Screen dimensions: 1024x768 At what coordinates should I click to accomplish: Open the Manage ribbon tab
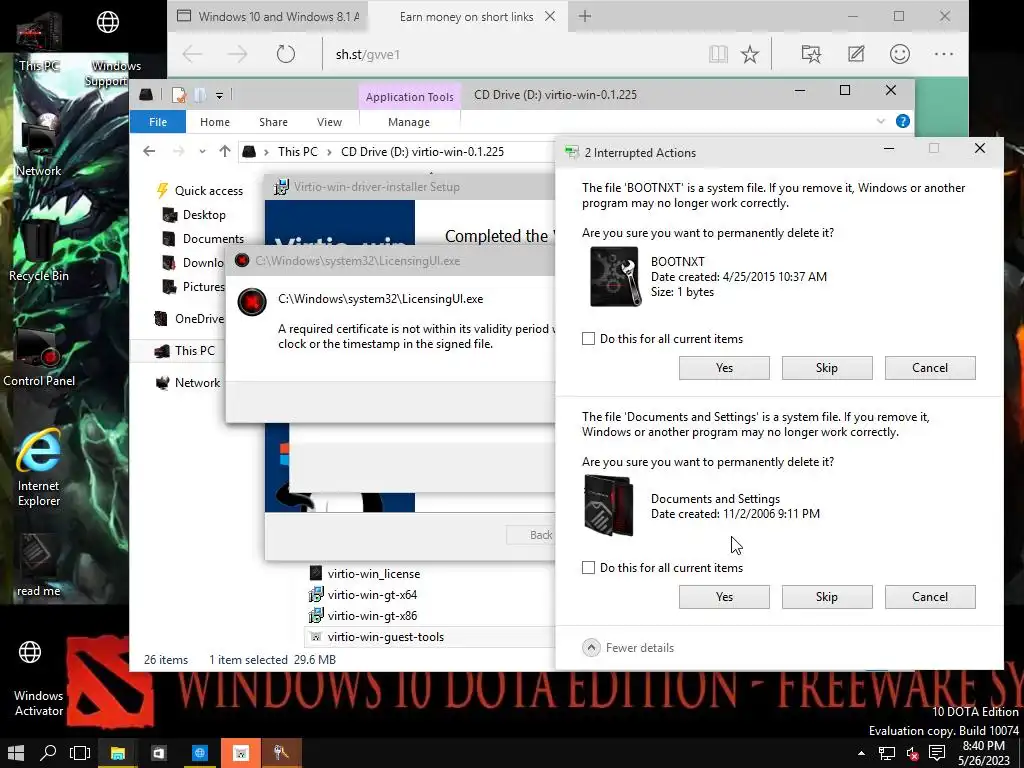click(409, 121)
